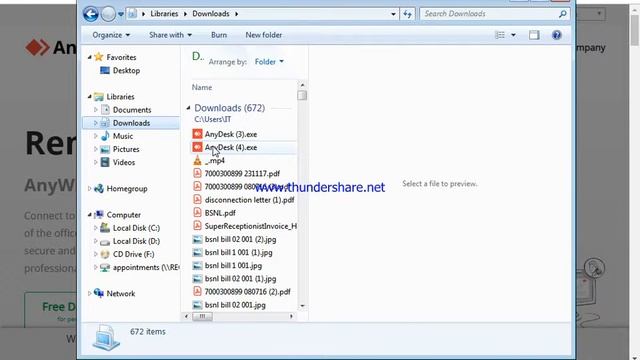
Task: Click PDF icon of disconnection letter (1).pdf
Action: click(x=198, y=200)
